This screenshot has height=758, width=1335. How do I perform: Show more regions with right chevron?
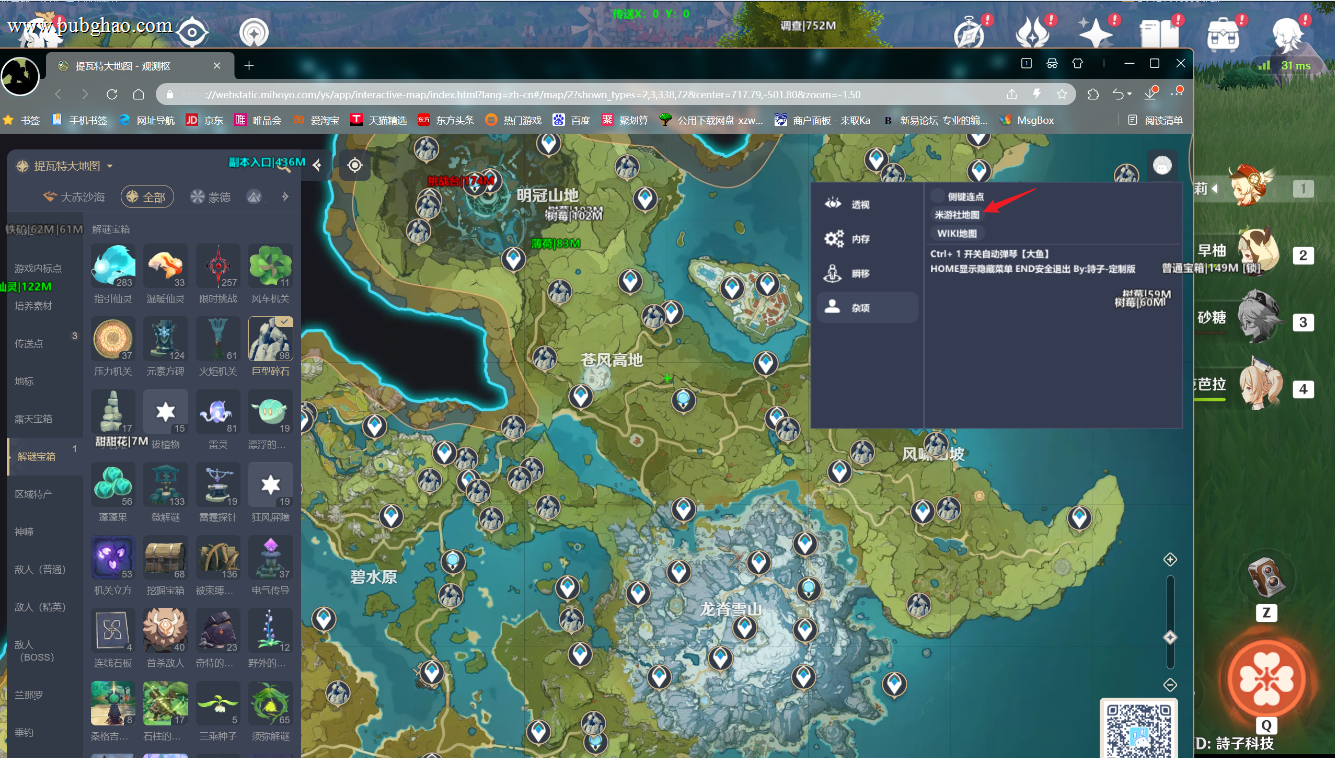285,197
